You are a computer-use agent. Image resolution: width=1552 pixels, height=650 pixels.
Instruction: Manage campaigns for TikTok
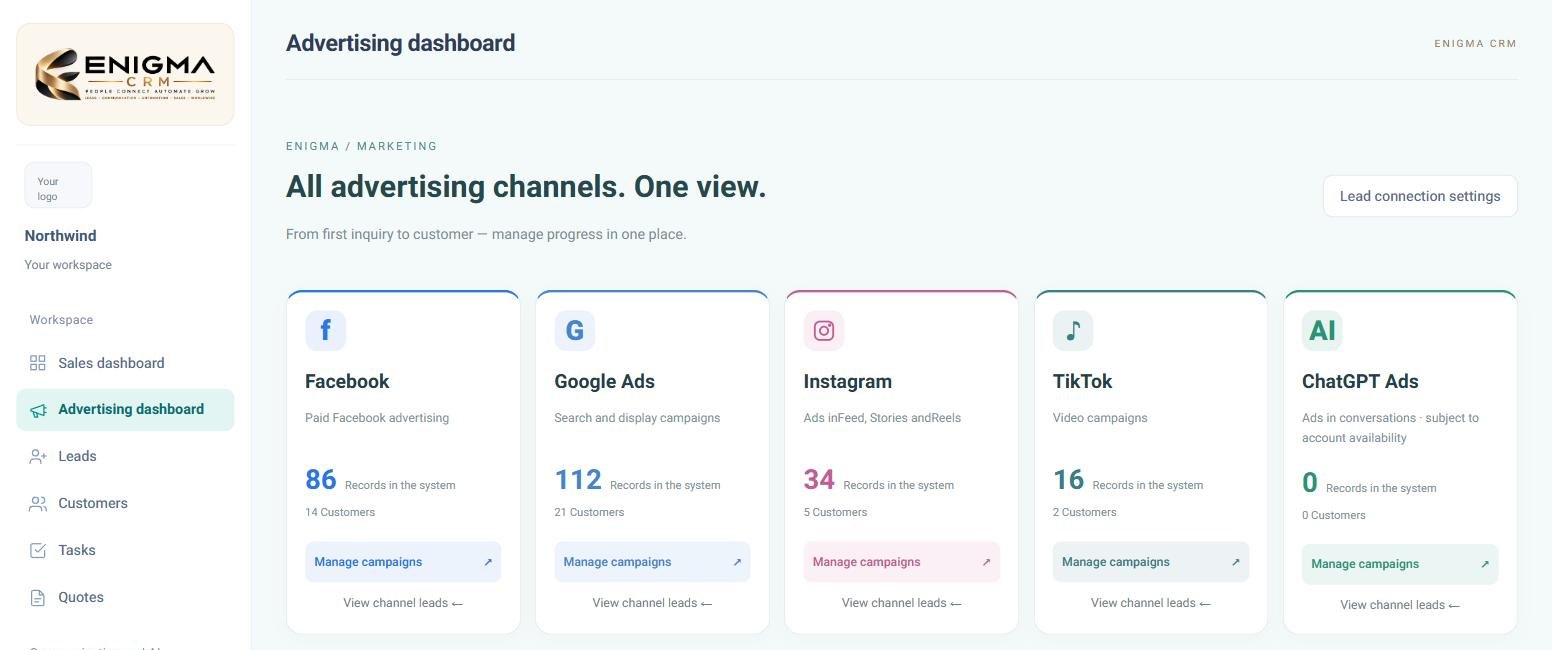click(1151, 562)
